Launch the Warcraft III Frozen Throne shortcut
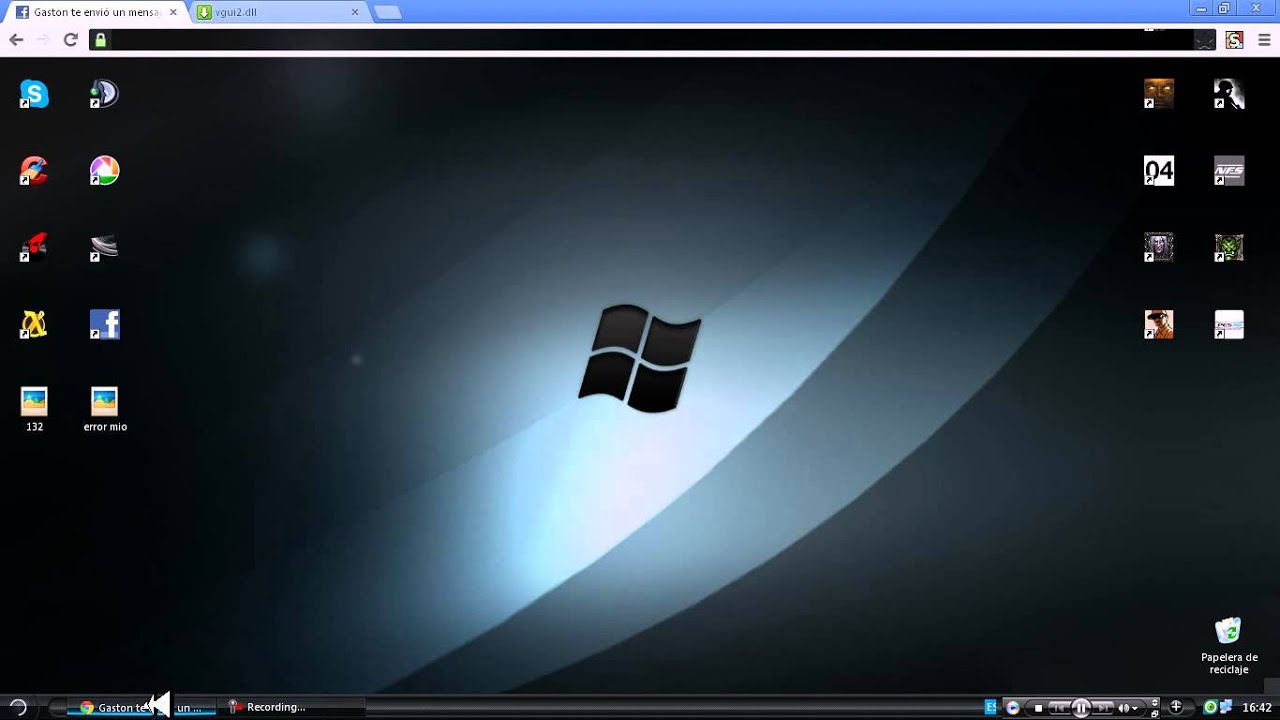Screen dimensions: 1280x720 [x=1159, y=247]
